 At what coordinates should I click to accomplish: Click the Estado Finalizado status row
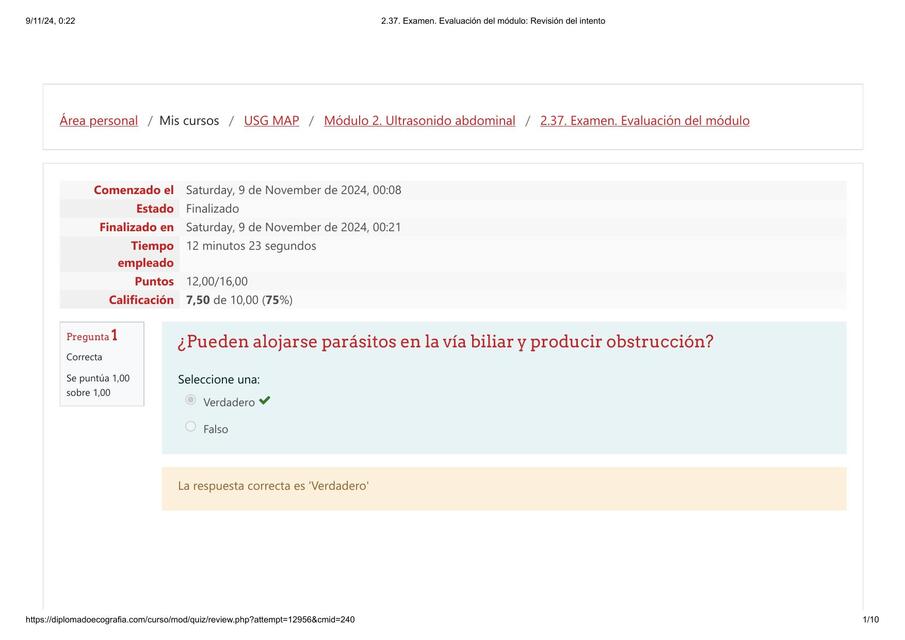pos(209,207)
